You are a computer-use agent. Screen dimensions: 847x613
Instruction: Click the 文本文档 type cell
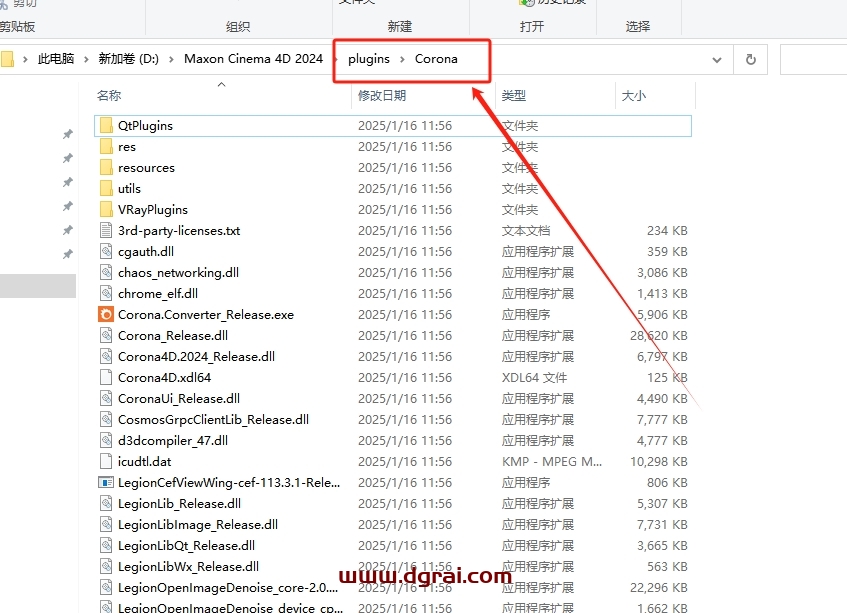(x=526, y=231)
